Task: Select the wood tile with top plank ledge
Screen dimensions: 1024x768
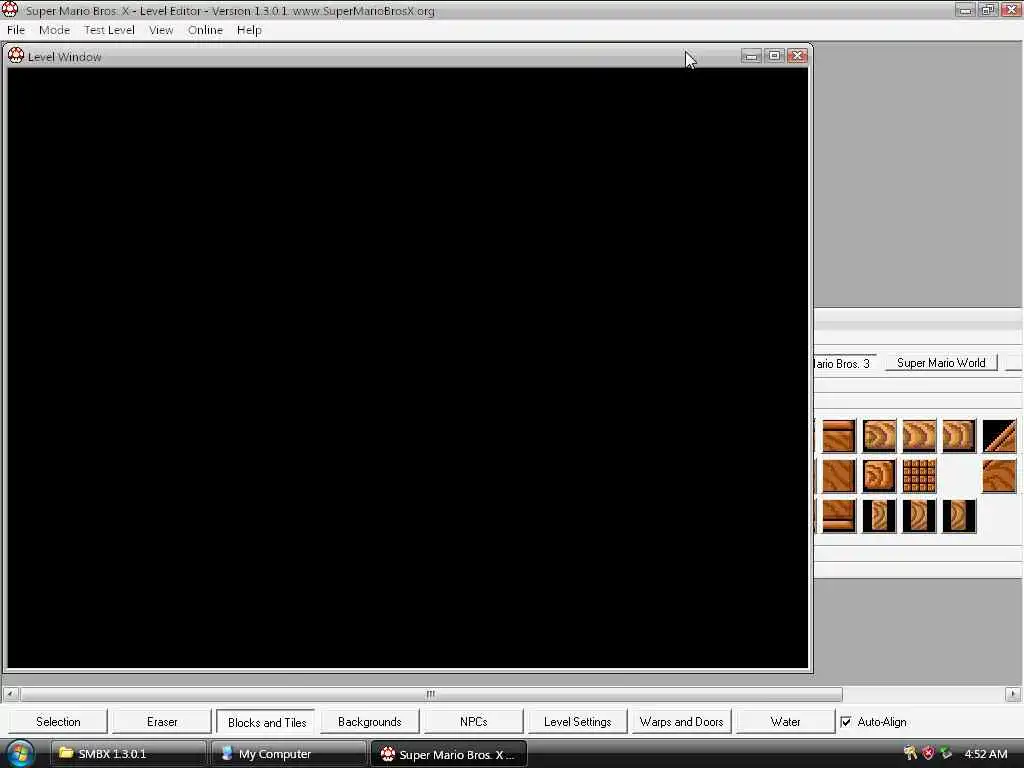Action: (x=839, y=436)
